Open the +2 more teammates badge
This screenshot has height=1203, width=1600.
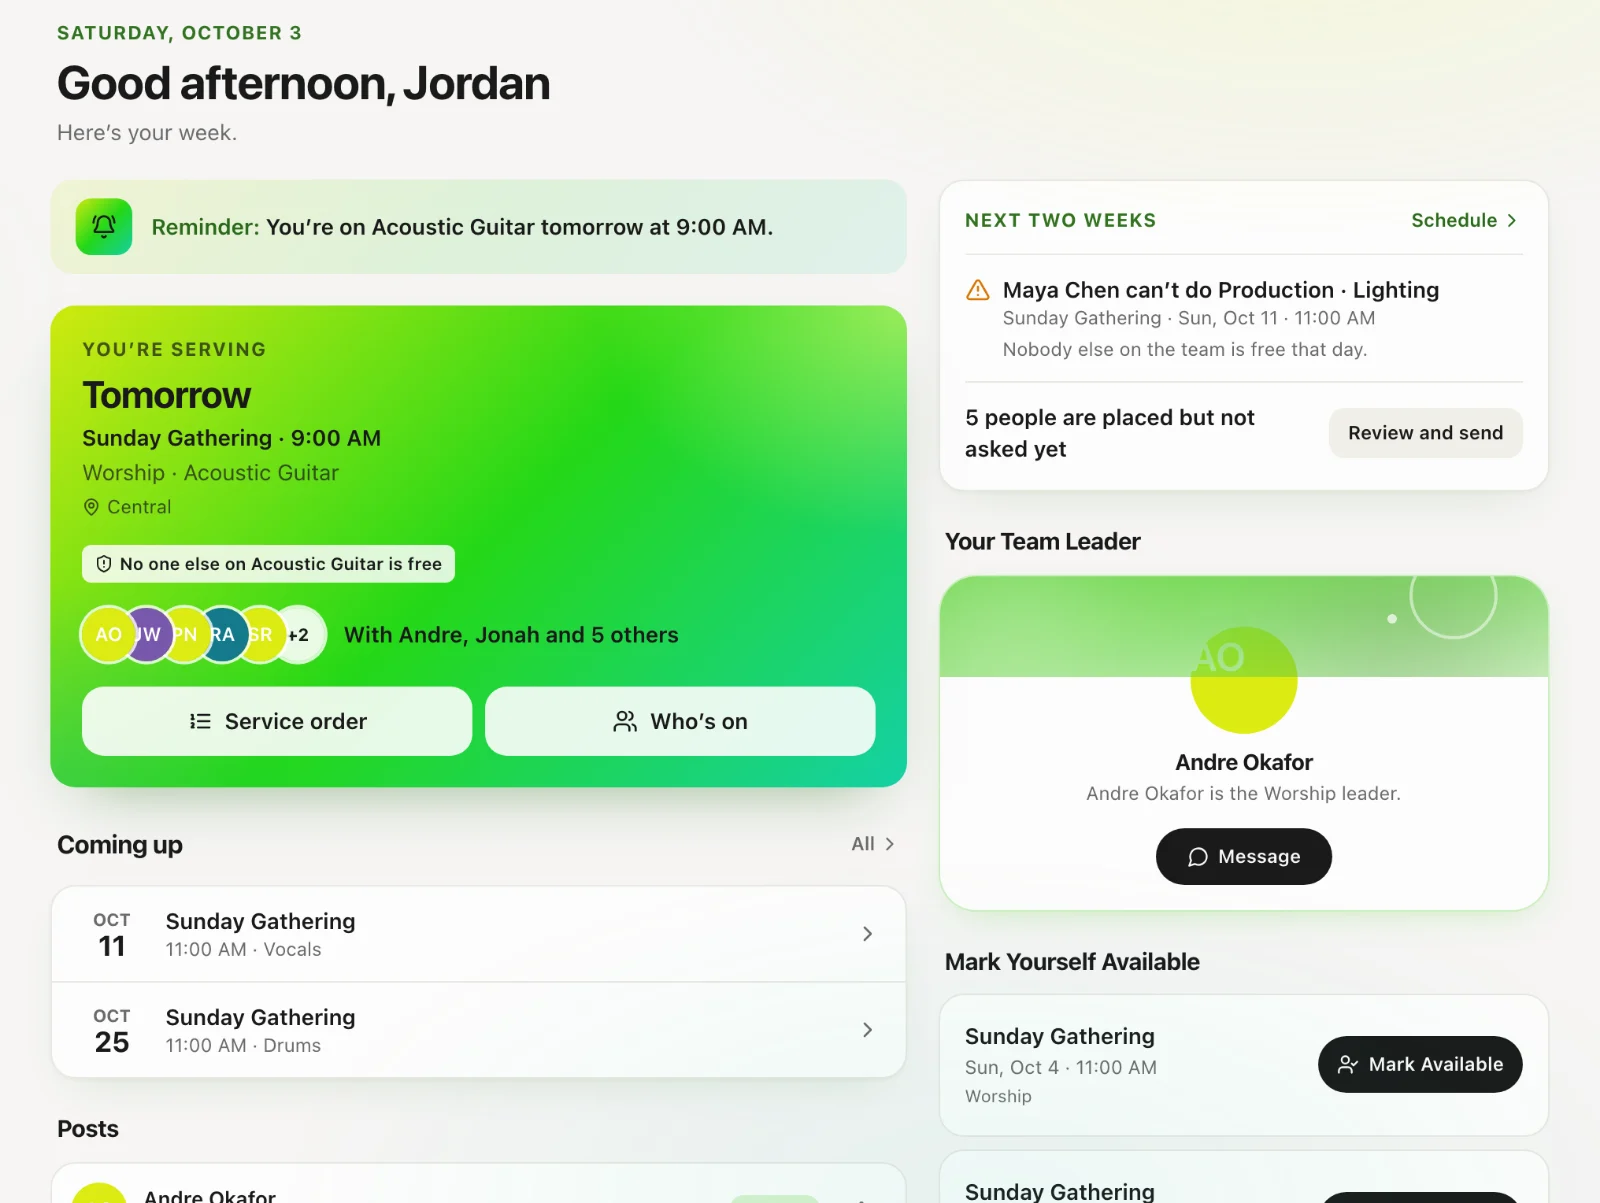click(x=299, y=635)
